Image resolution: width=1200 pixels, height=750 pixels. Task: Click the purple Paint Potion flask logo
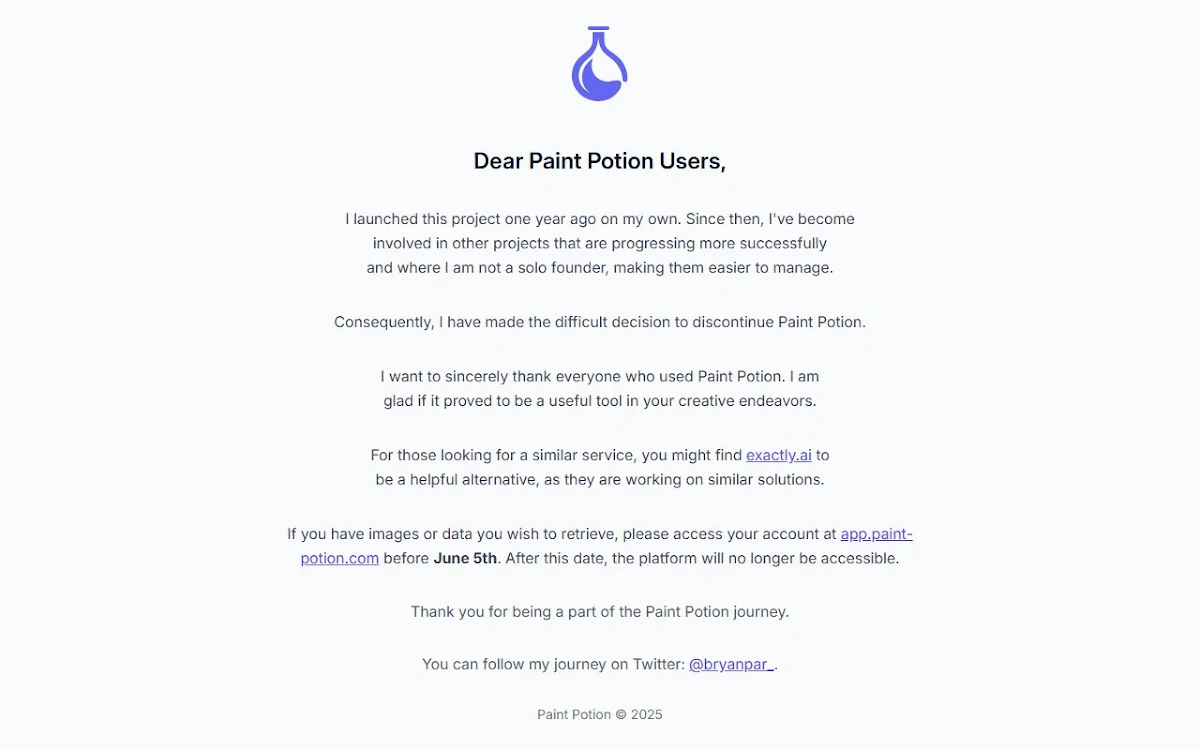(600, 63)
